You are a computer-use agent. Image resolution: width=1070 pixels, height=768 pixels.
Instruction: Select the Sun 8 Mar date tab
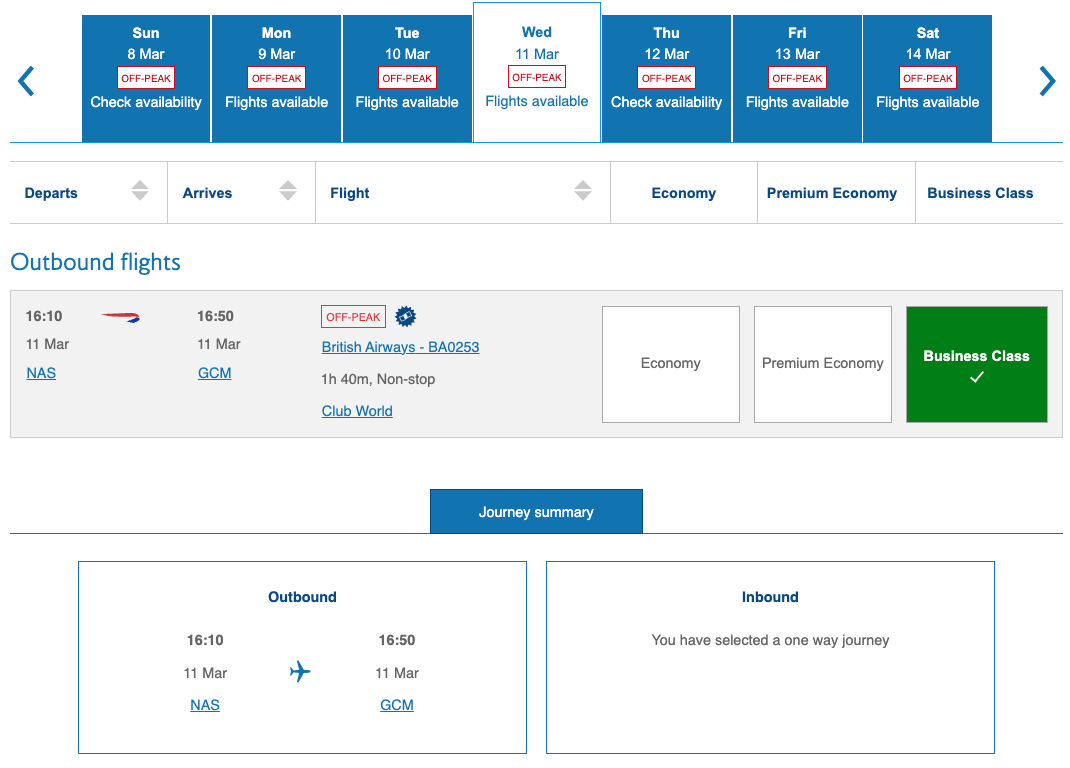click(x=146, y=79)
